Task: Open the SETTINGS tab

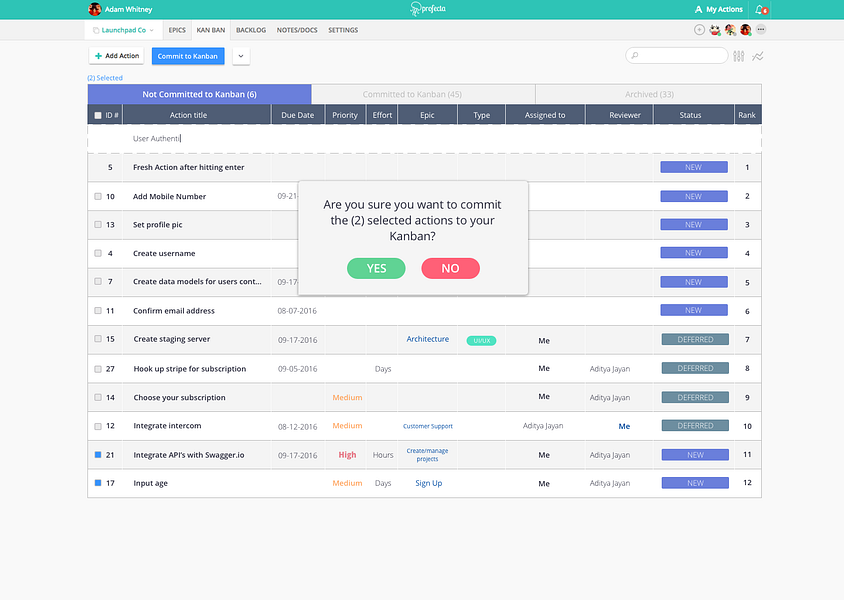Action: [x=343, y=30]
